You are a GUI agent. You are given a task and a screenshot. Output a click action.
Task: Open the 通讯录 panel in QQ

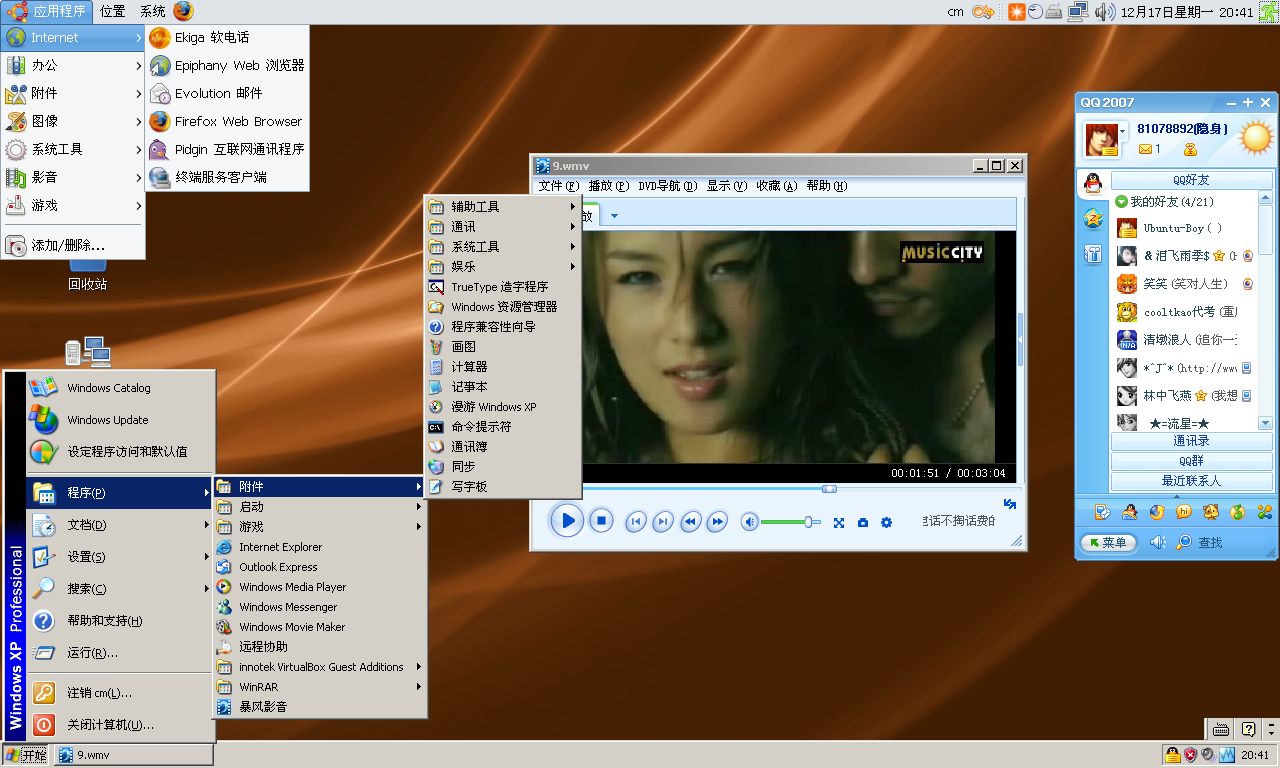(1191, 441)
